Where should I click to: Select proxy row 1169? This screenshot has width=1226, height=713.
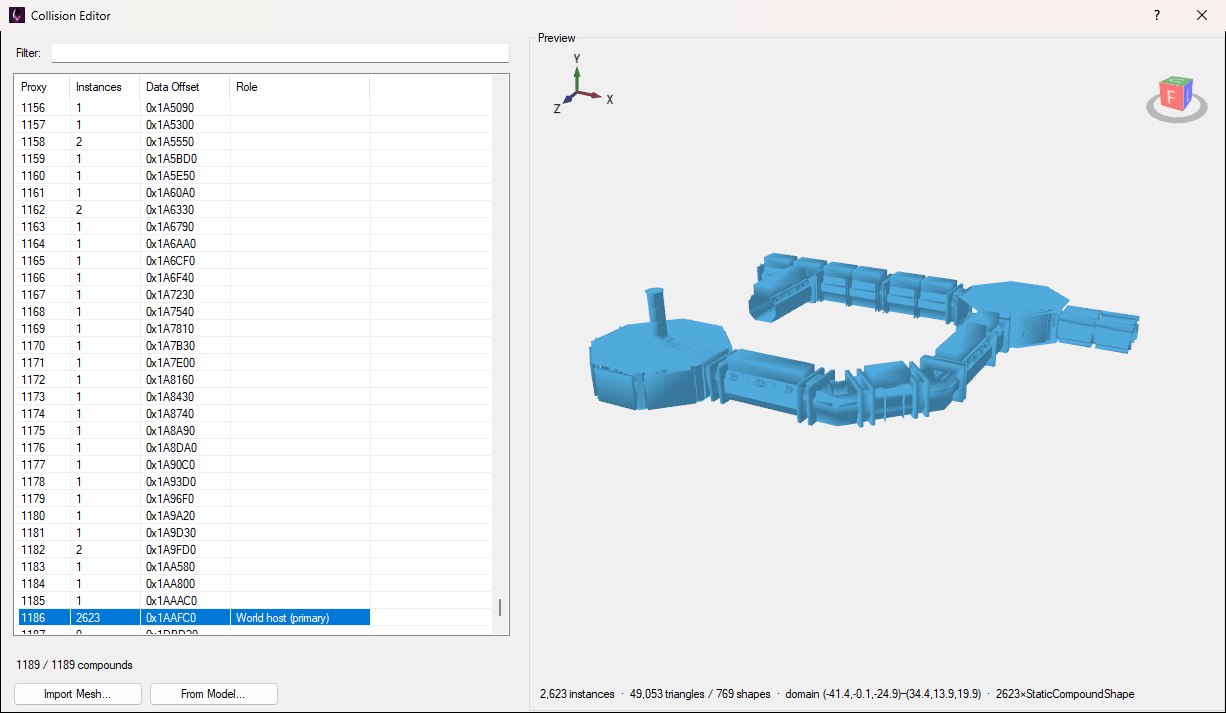point(194,329)
